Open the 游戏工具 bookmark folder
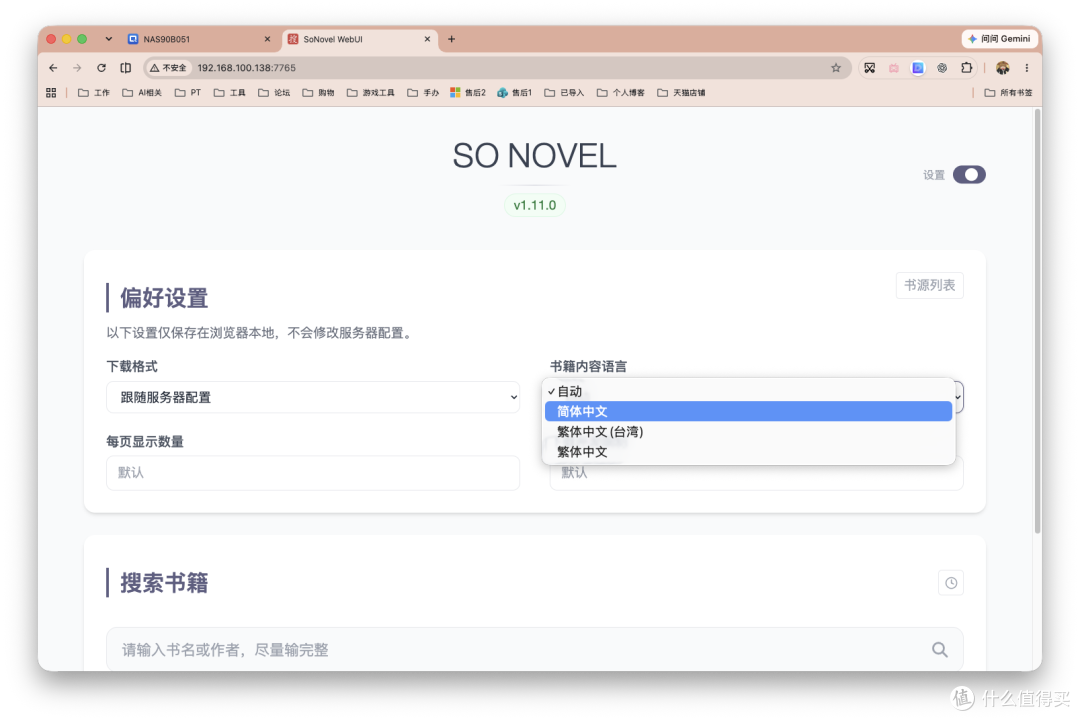 (x=371, y=92)
